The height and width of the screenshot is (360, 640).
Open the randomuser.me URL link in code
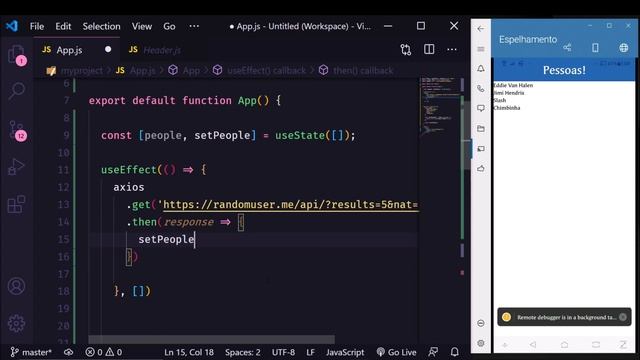click(290, 204)
